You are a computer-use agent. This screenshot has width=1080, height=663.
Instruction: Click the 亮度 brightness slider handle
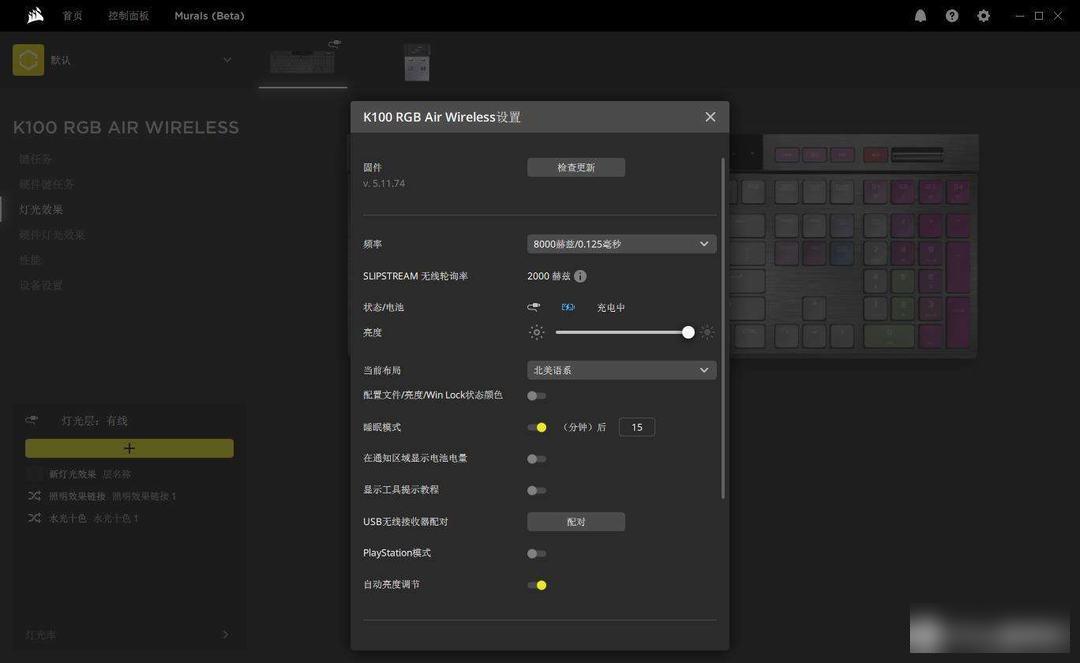tap(688, 333)
